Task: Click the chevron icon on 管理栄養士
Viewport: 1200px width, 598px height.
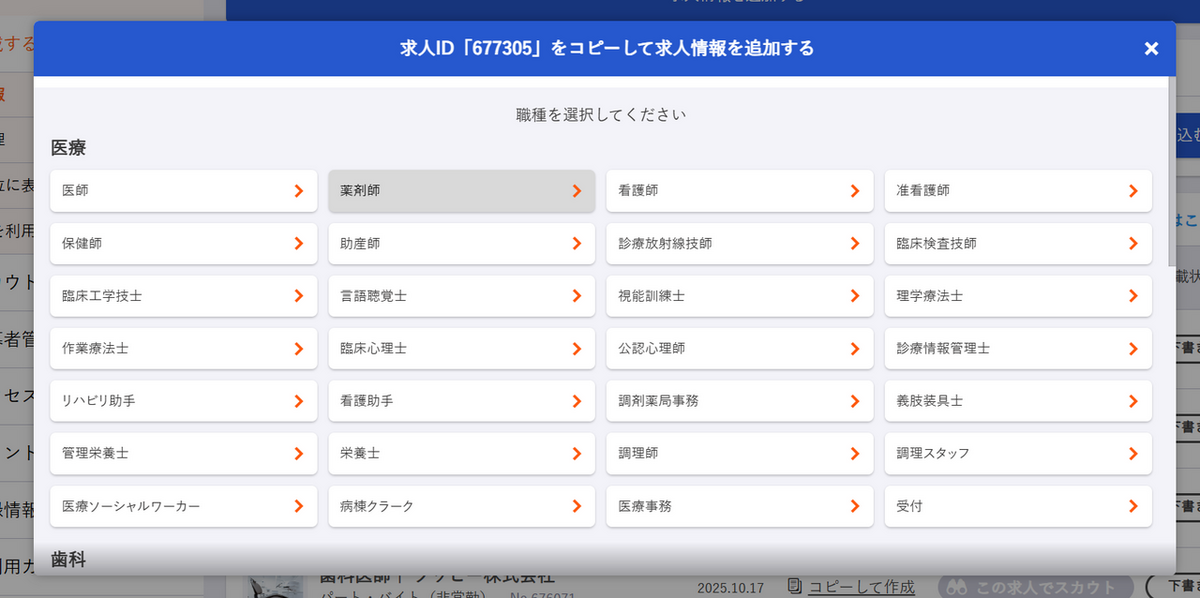Action: click(298, 454)
